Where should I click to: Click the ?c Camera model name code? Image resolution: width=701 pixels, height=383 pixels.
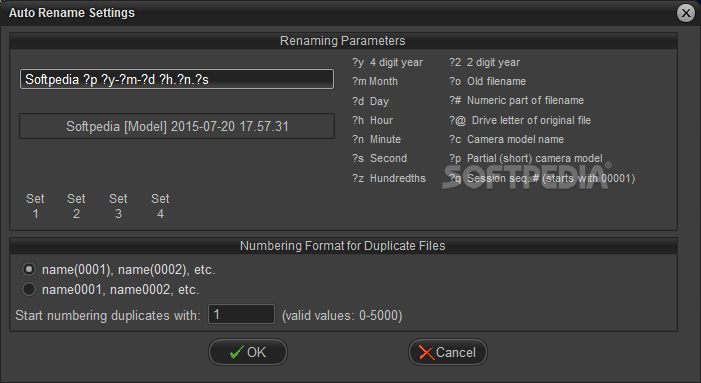point(507,139)
